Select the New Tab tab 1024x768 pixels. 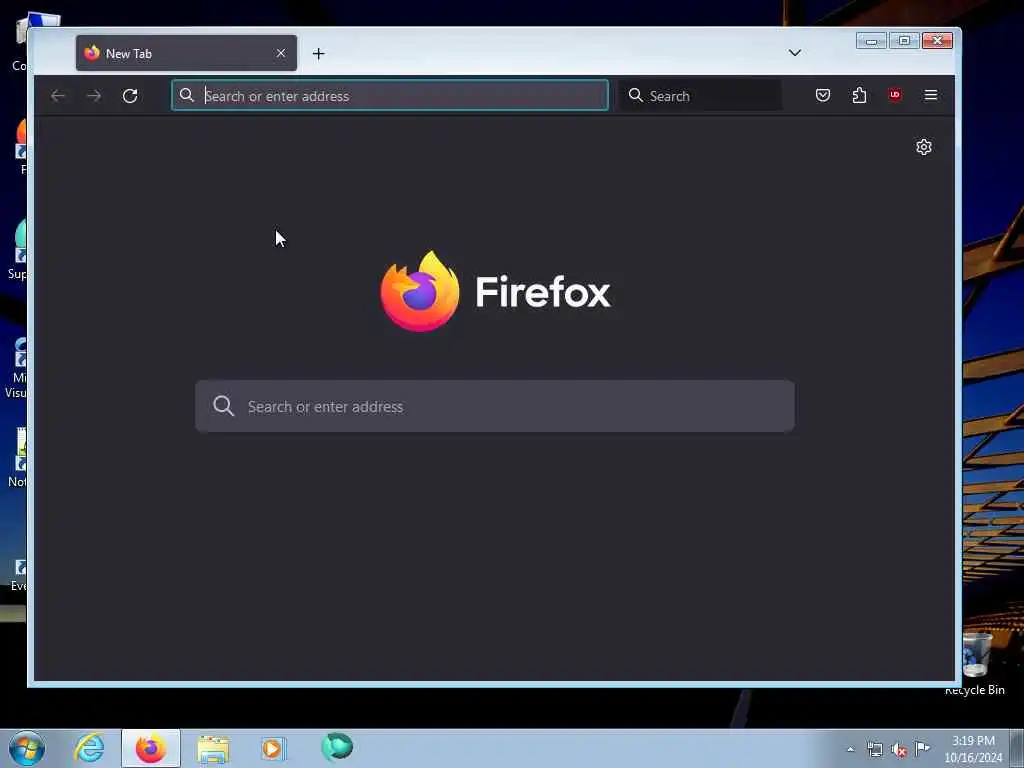pyautogui.click(x=186, y=54)
